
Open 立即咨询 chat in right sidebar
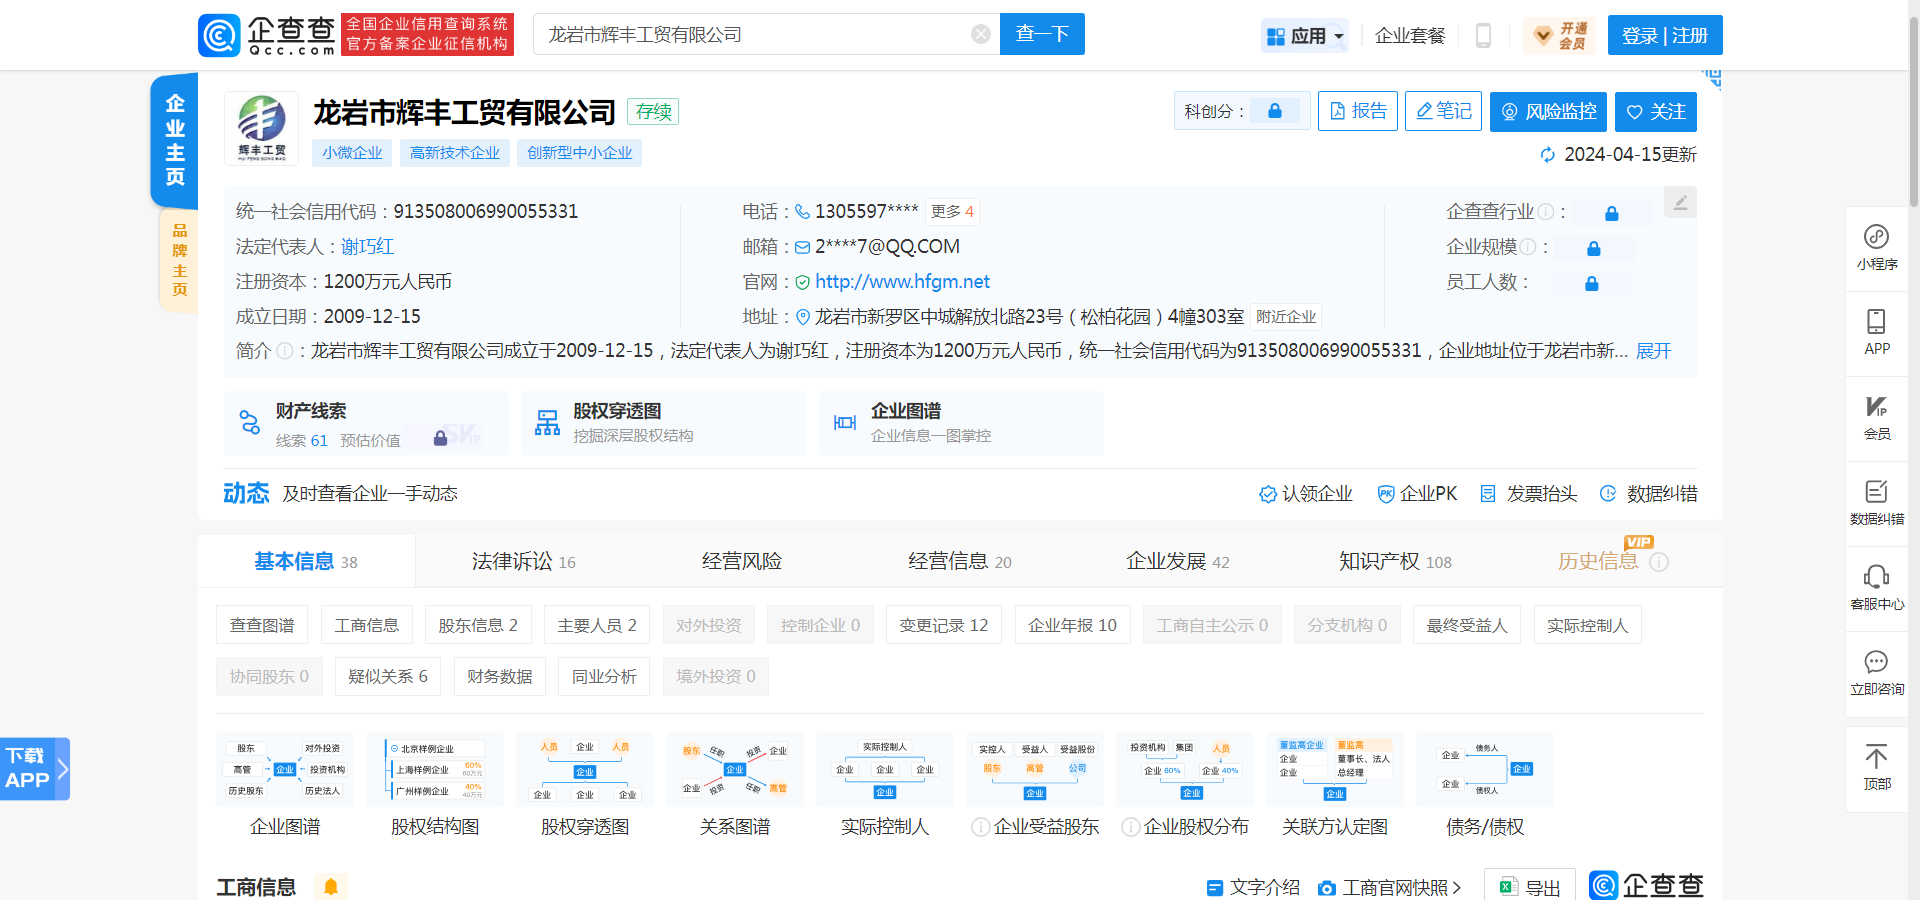1877,673
